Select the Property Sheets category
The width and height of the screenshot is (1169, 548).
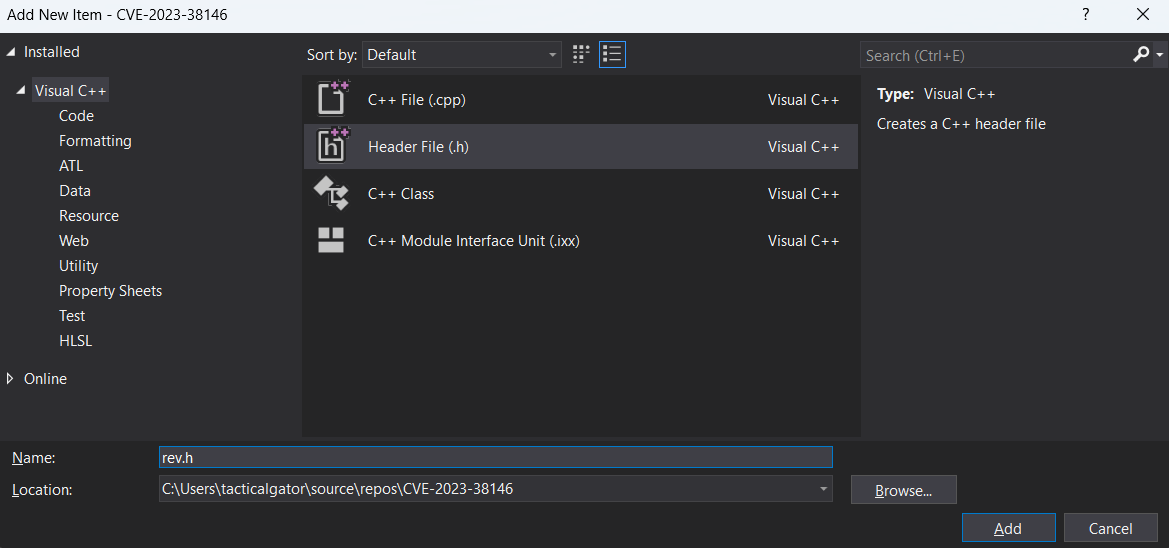(110, 291)
